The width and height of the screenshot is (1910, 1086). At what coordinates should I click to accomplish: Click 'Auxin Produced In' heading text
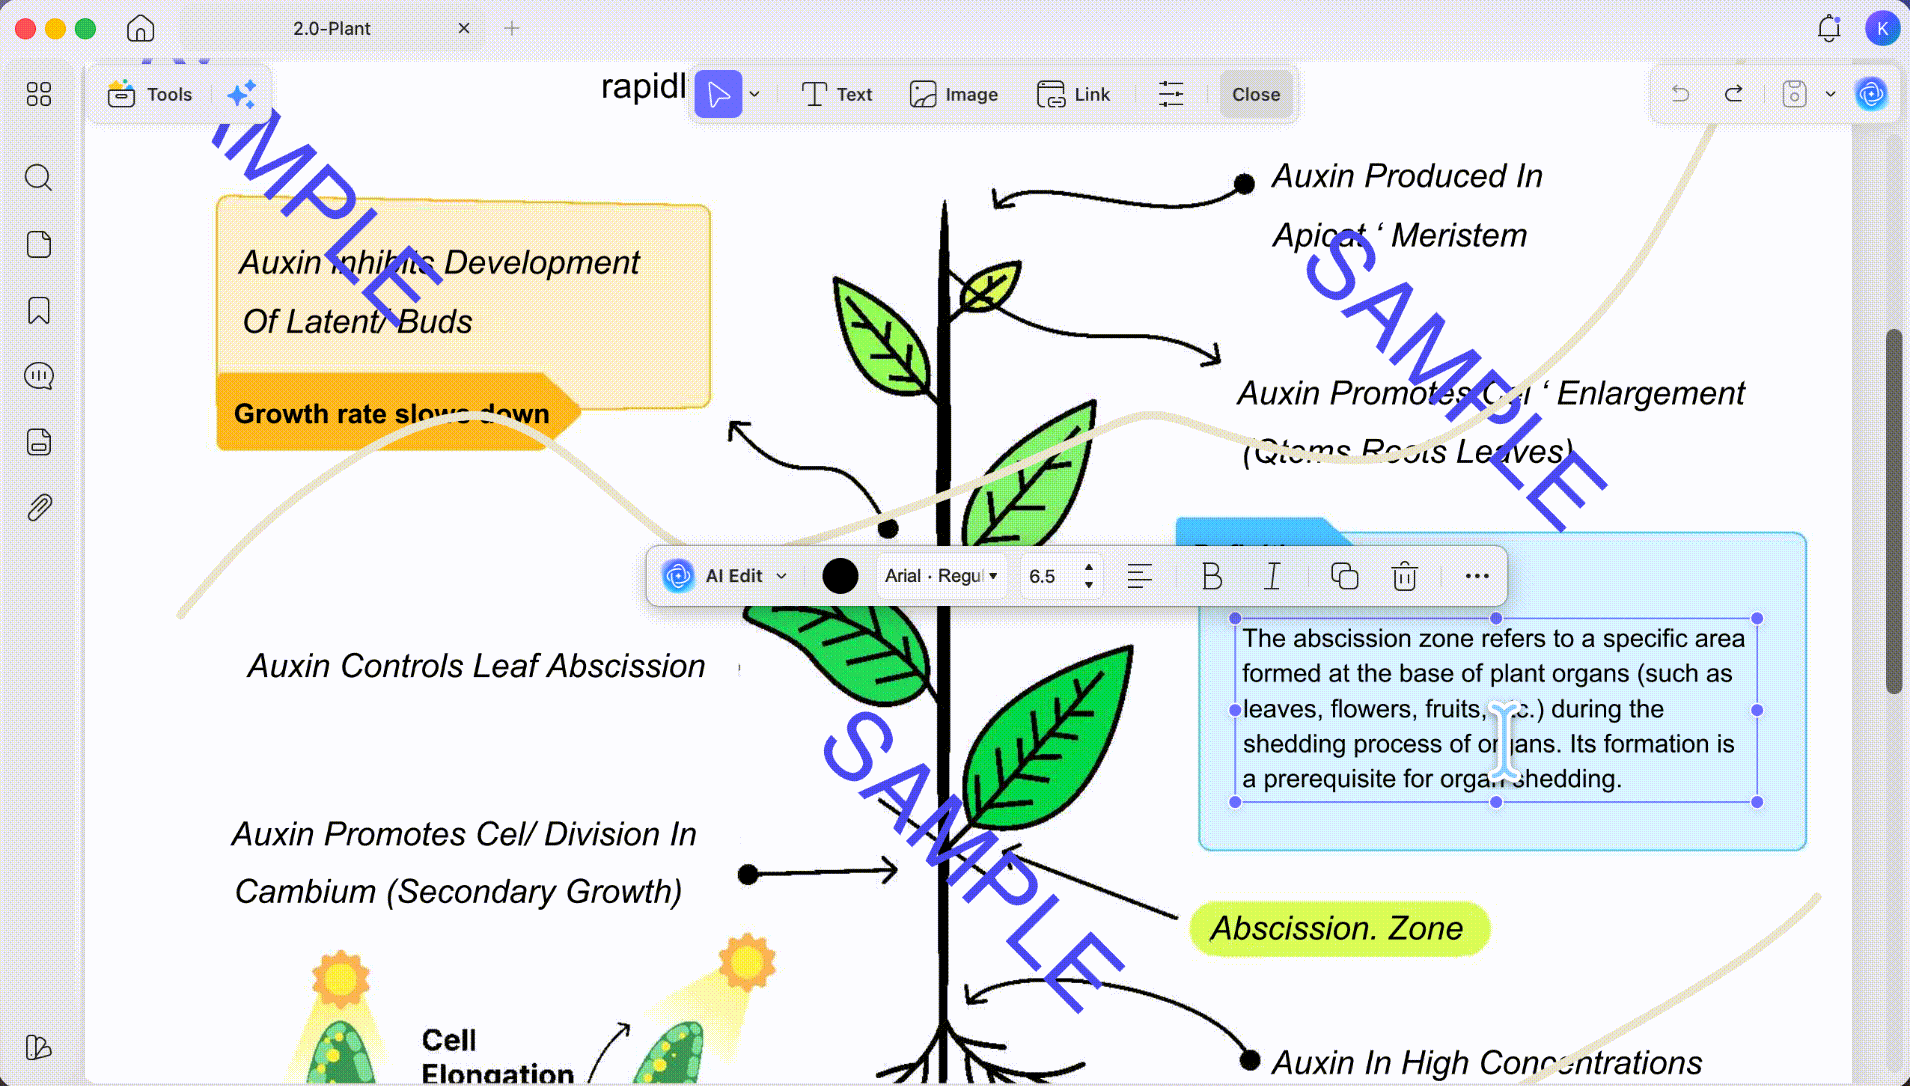[x=1407, y=176]
